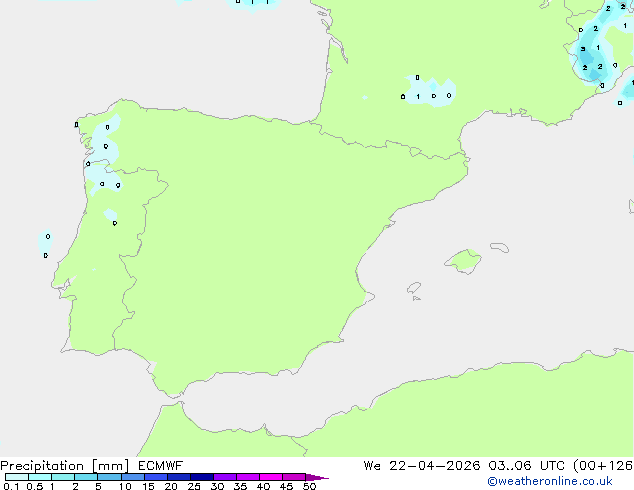Click the "20" legend scale label
The image size is (634, 490).
click(x=171, y=486)
